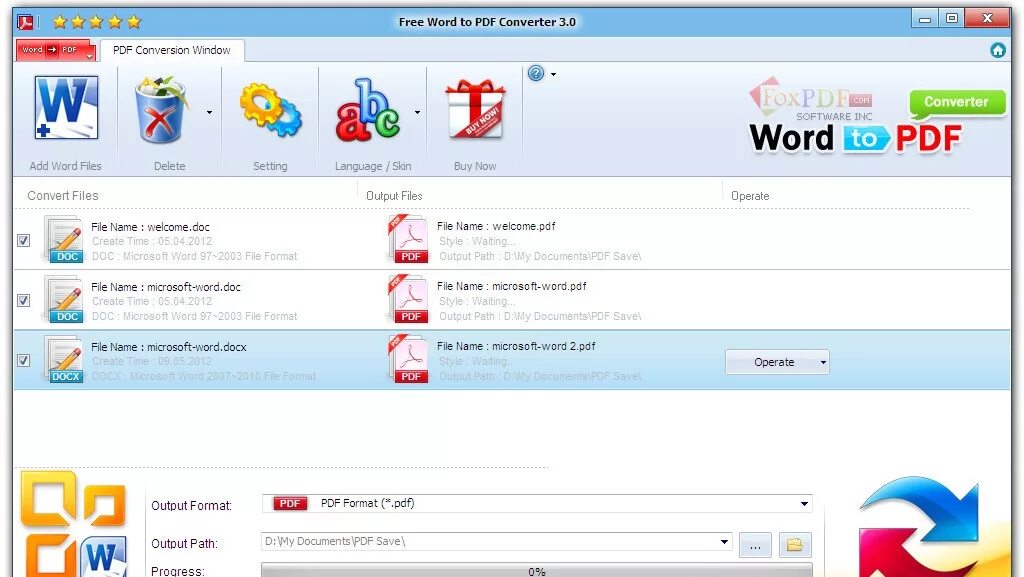Select the PDF Conversion Window tab
This screenshot has width=1024, height=577.
(x=172, y=50)
